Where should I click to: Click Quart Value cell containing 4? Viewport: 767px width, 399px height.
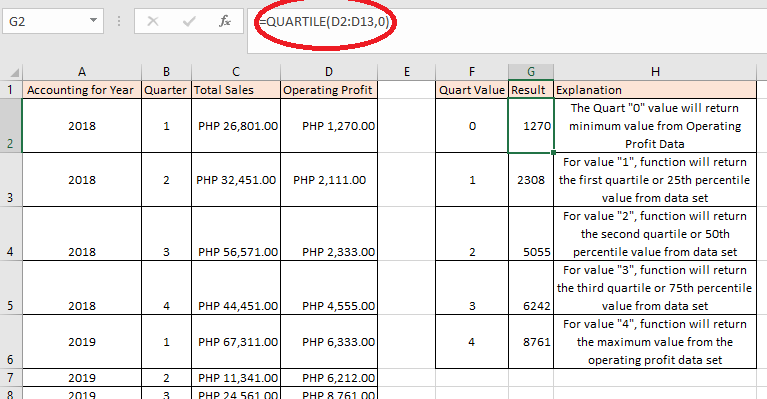pos(472,341)
